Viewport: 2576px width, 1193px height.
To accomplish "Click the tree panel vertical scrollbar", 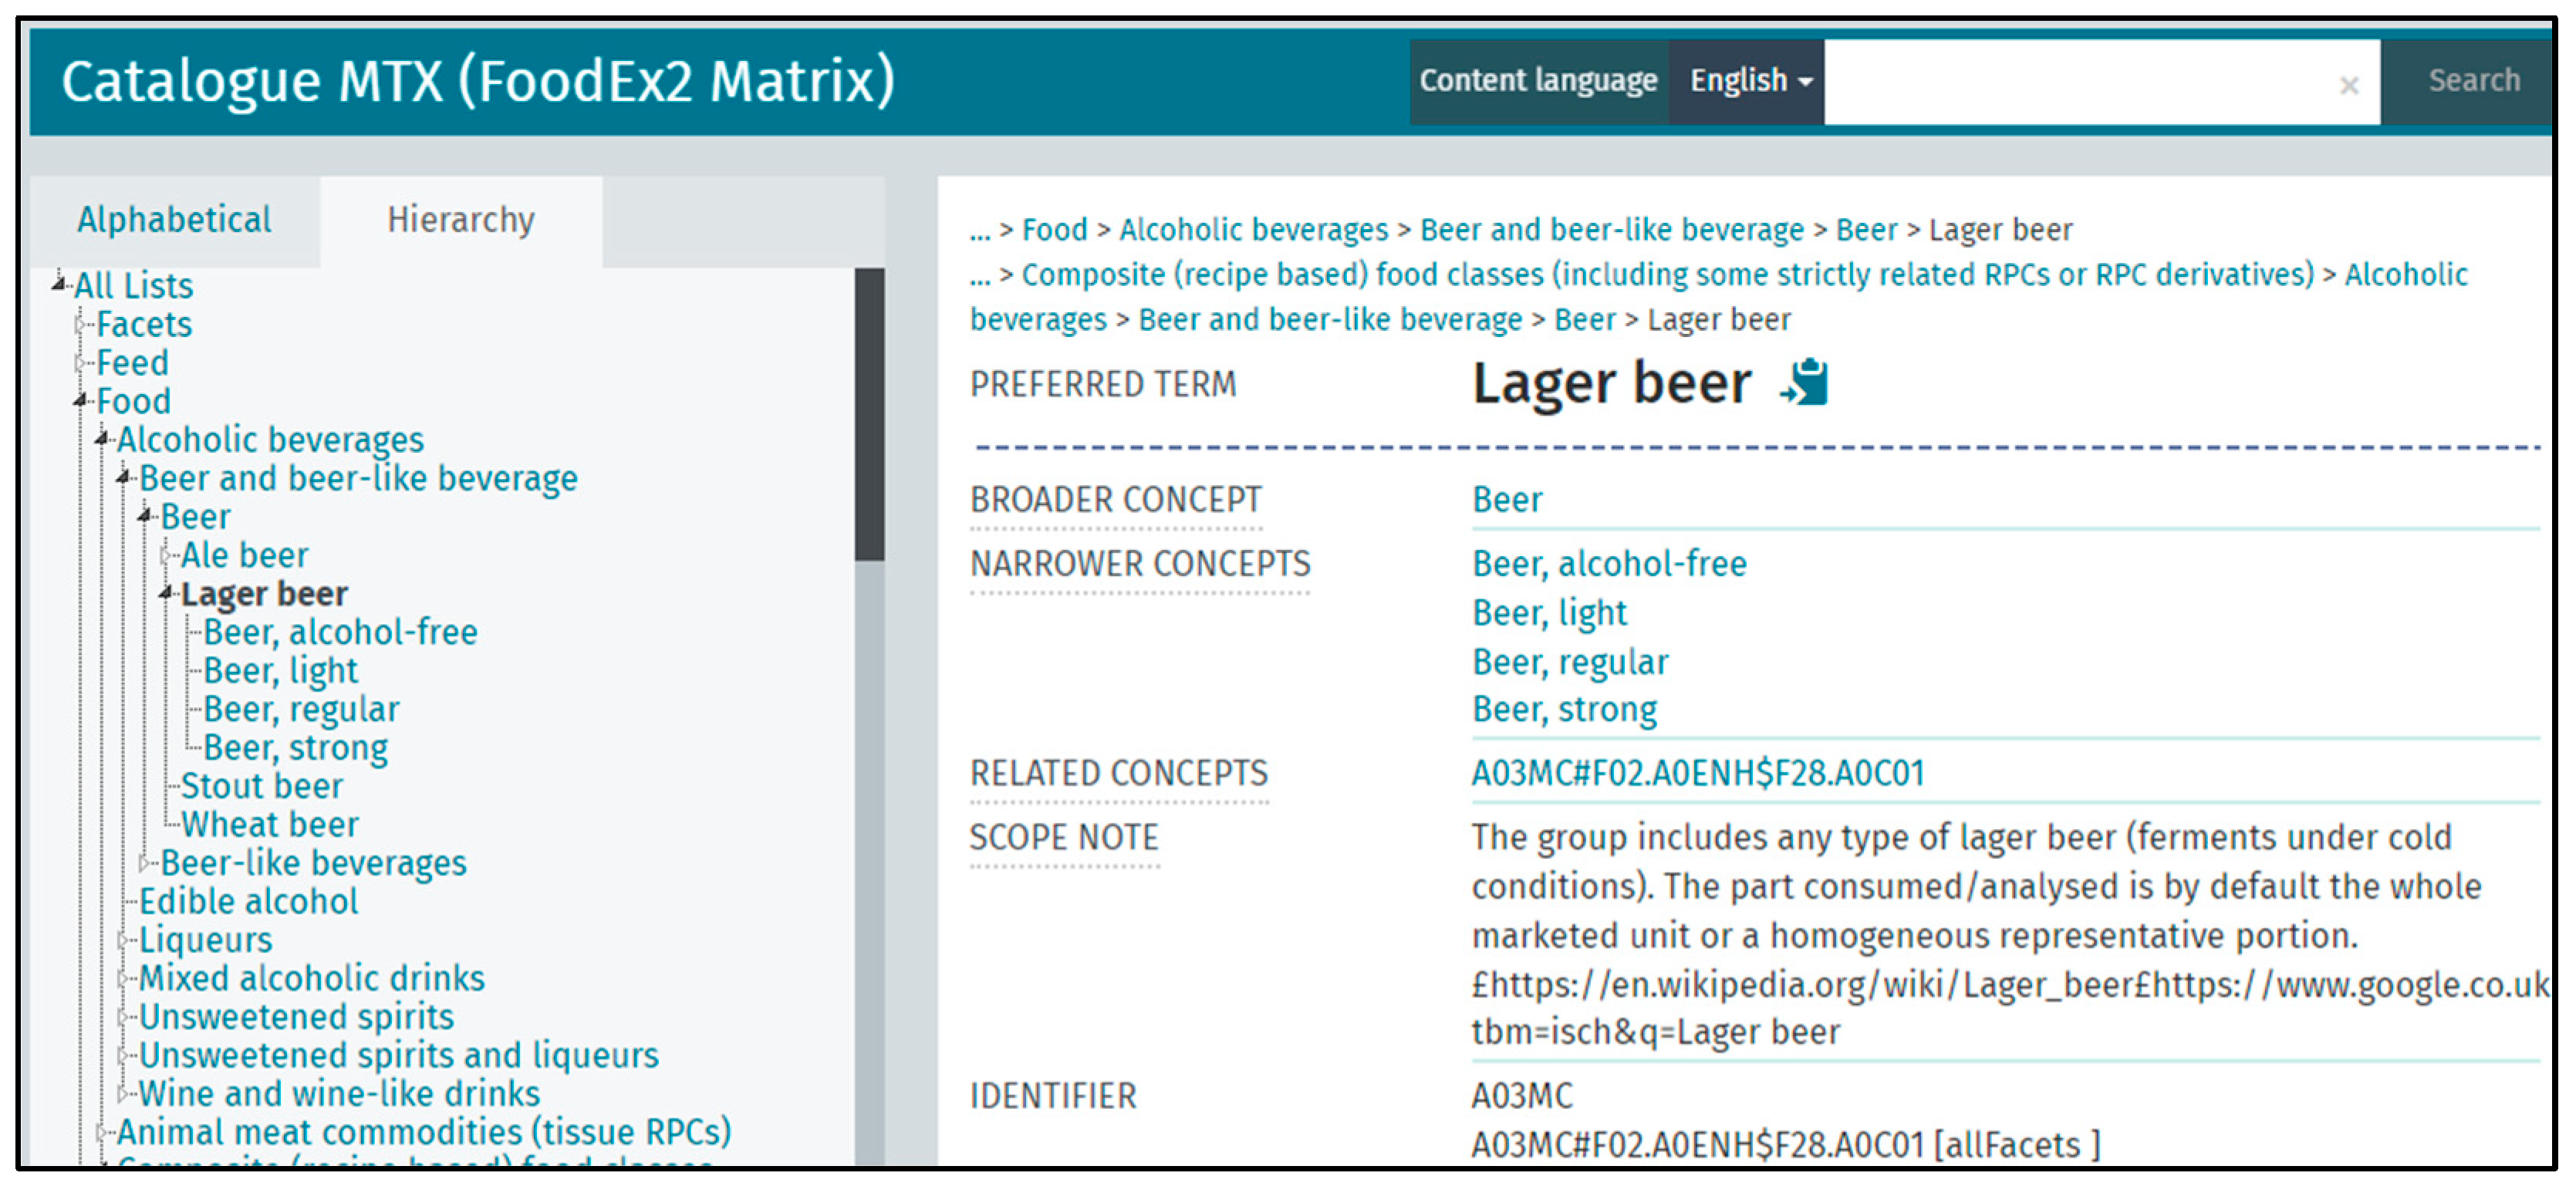I will point(868,414).
